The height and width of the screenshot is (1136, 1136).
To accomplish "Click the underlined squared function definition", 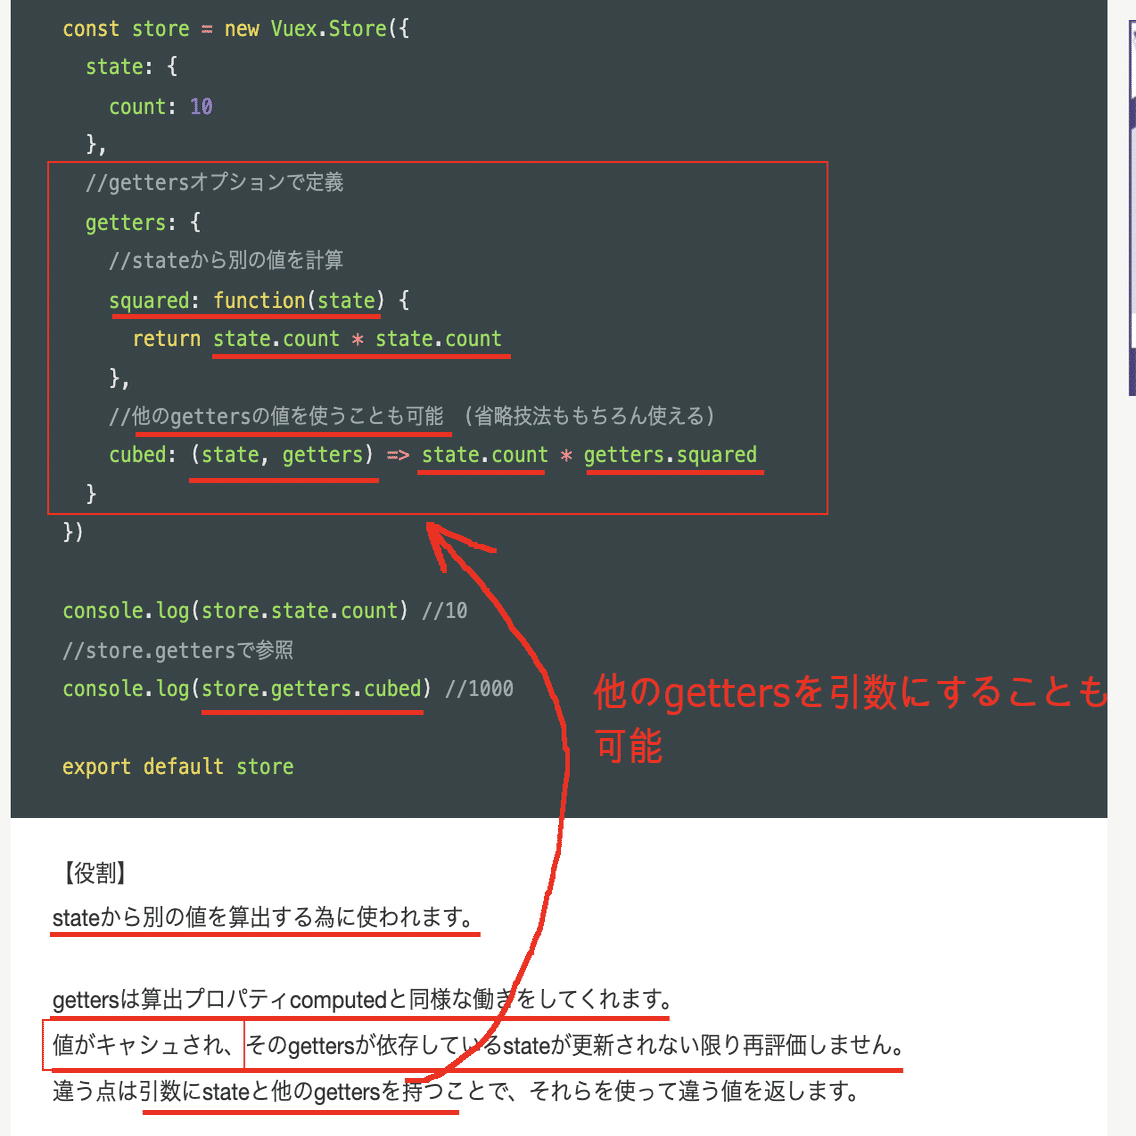I will 245,300.
